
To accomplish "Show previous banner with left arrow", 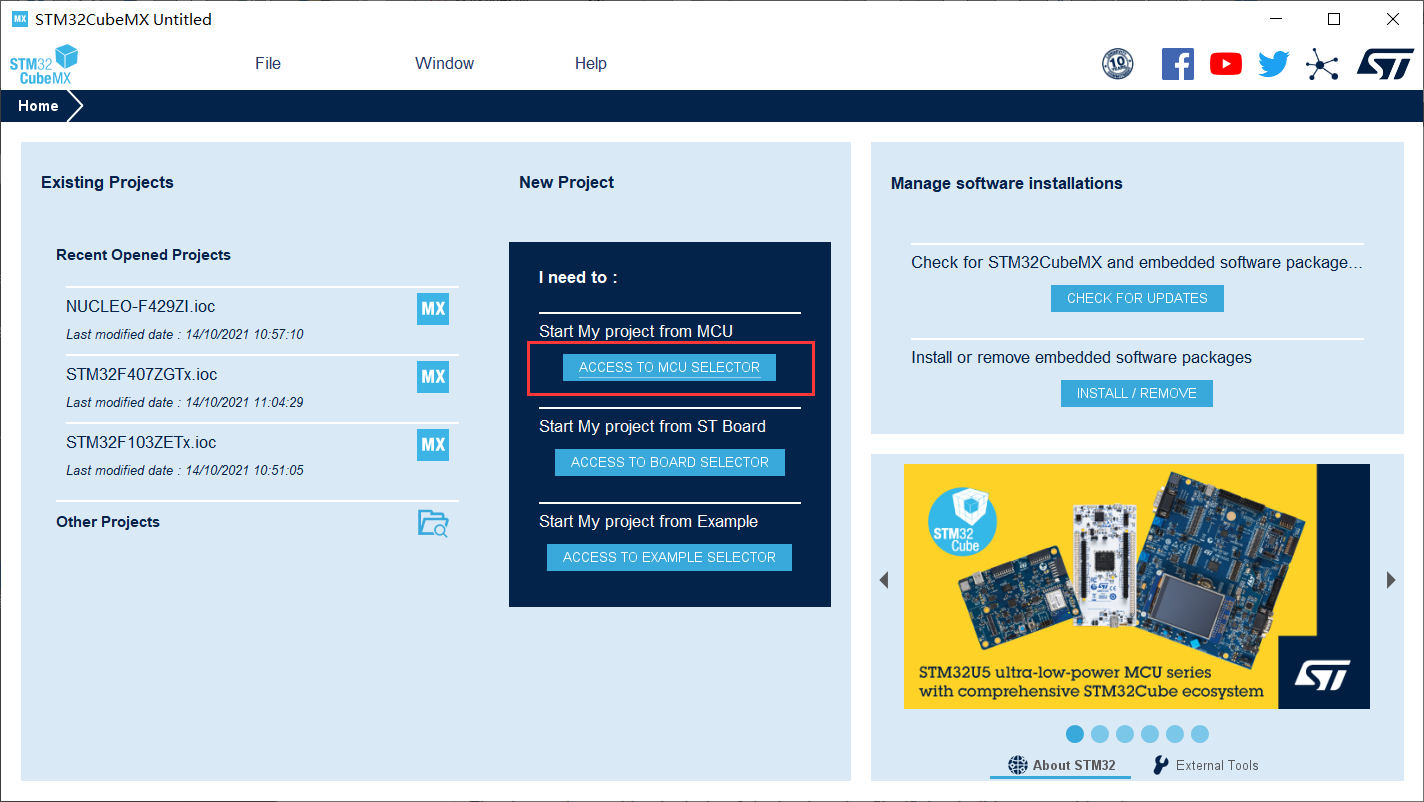I will coord(884,580).
